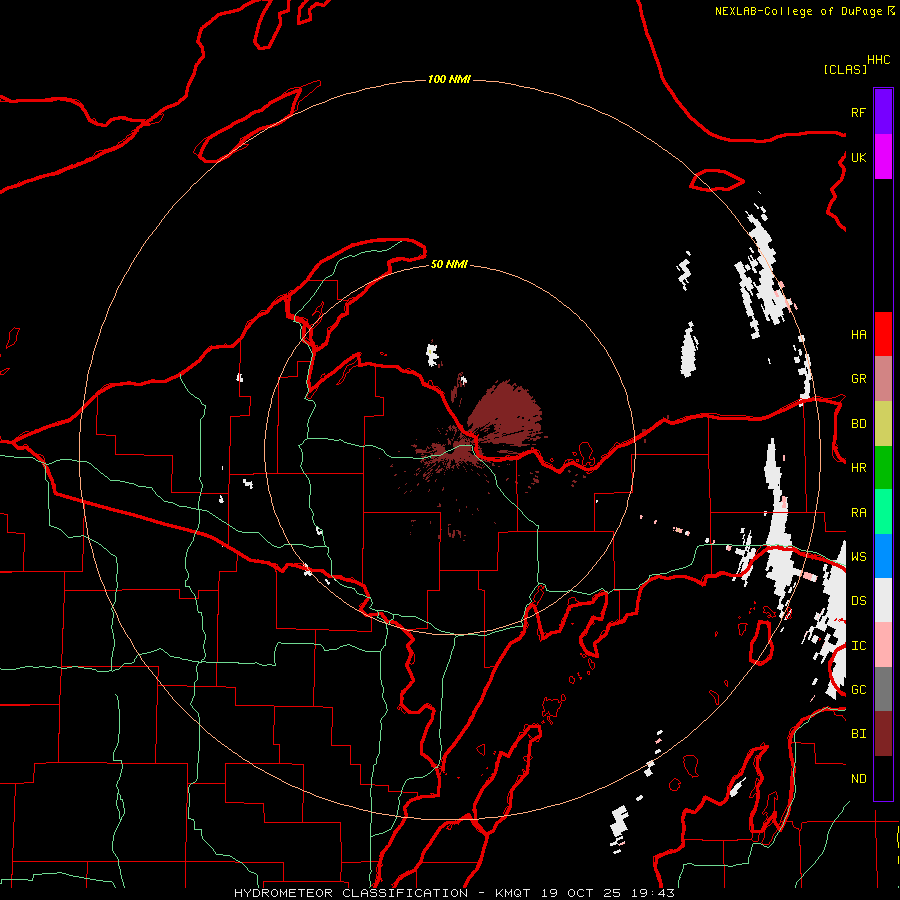Click the red HA legend color swatch
The image size is (900, 900).
pyautogui.click(x=883, y=334)
